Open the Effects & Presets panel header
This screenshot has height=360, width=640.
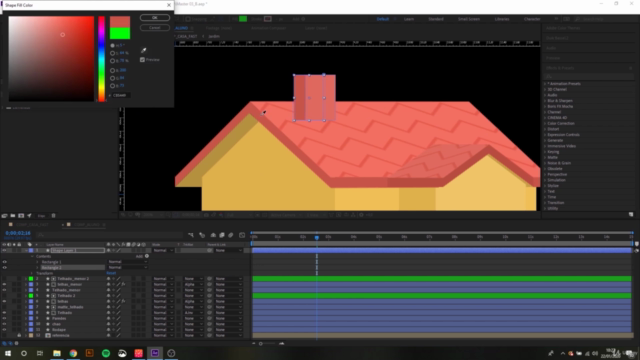[560, 68]
